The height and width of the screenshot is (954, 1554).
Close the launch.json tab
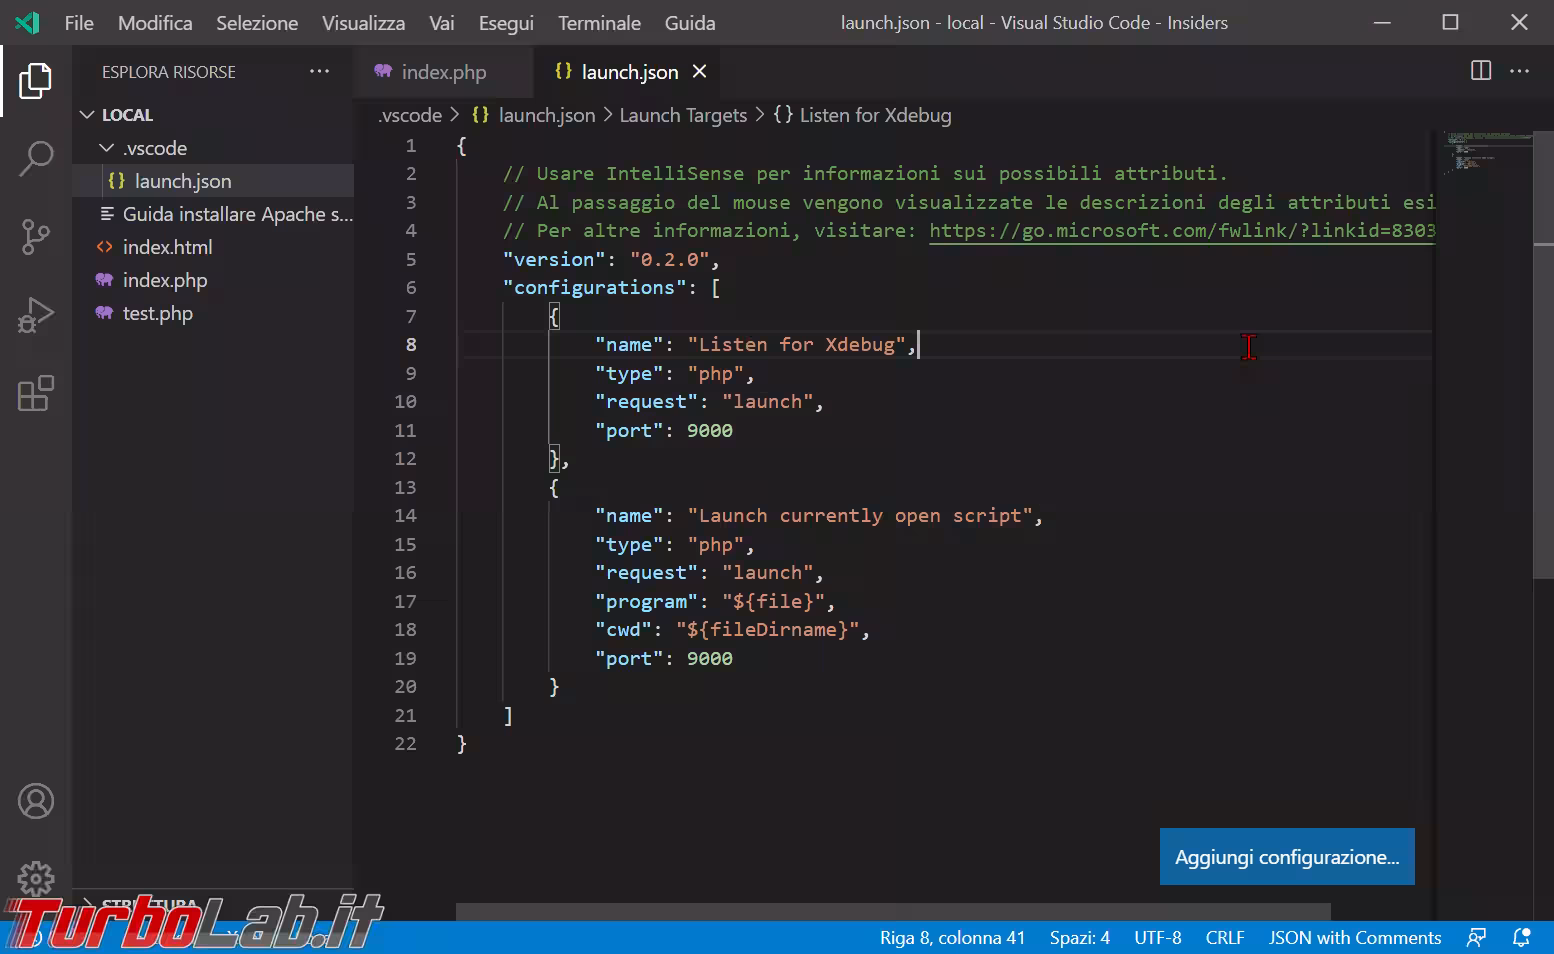coord(700,72)
